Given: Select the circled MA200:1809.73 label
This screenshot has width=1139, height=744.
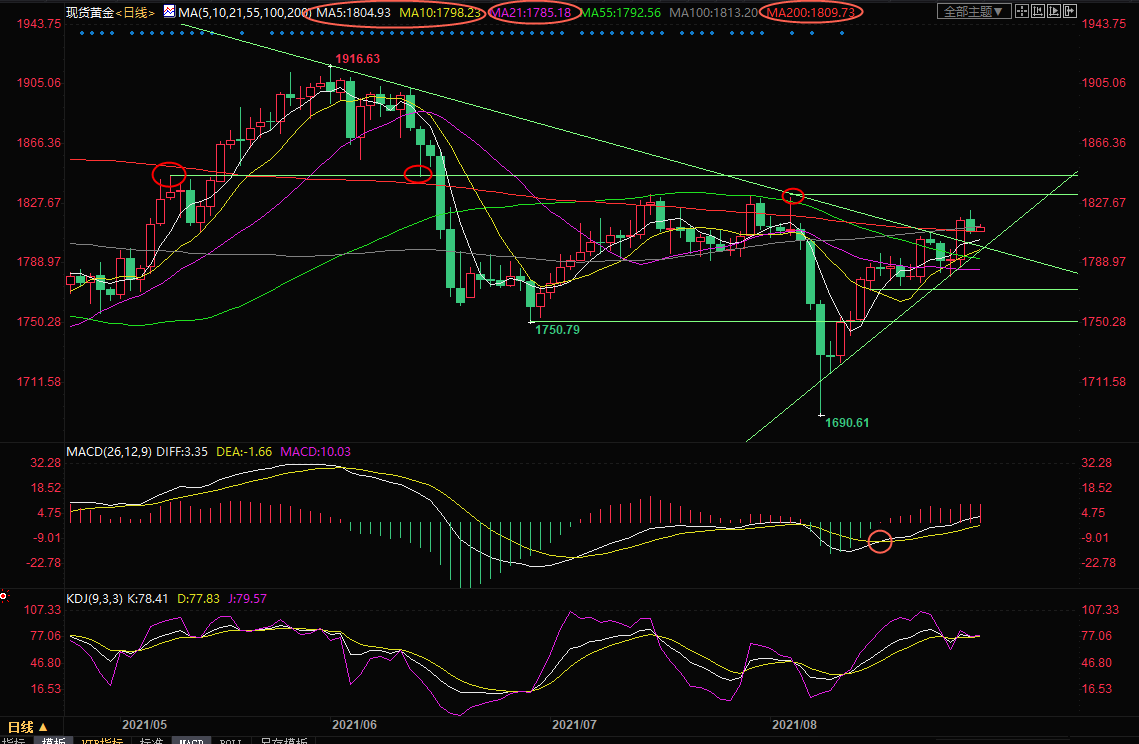Looking at the screenshot, I should pos(810,13).
